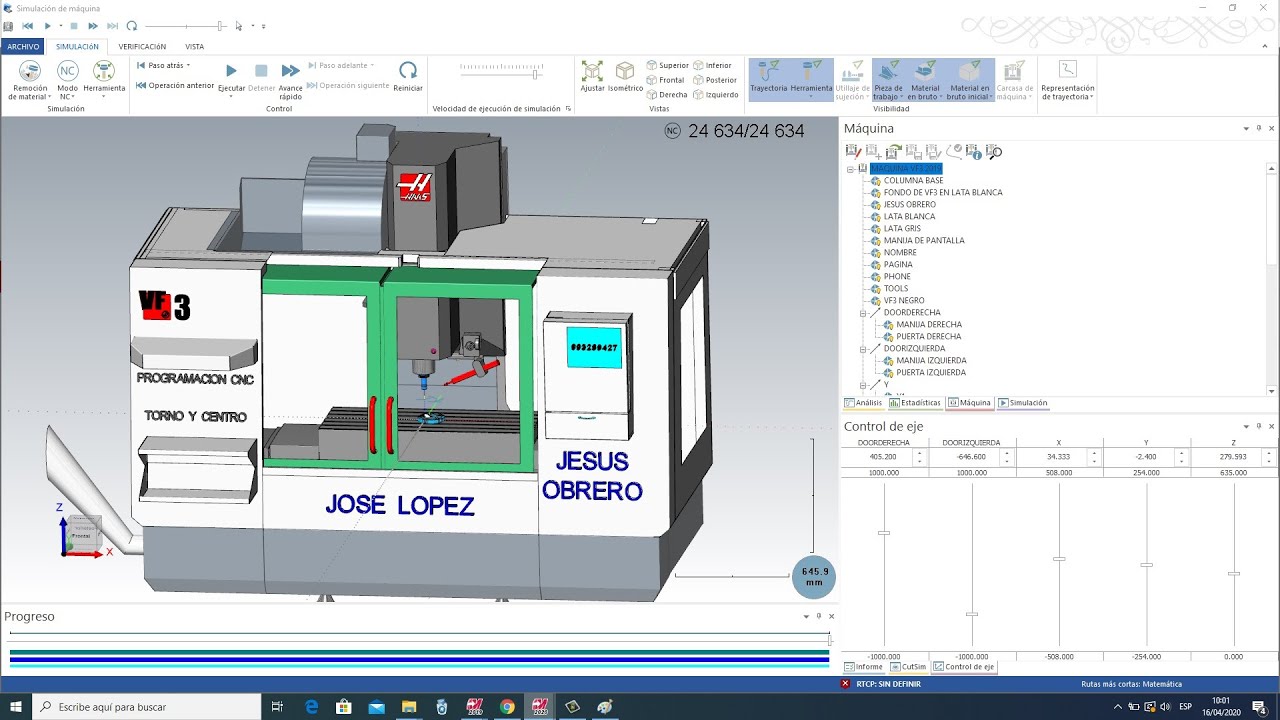Click the Z axis vertical slider handle
This screenshot has width=1280, height=720.
[x=1234, y=574]
